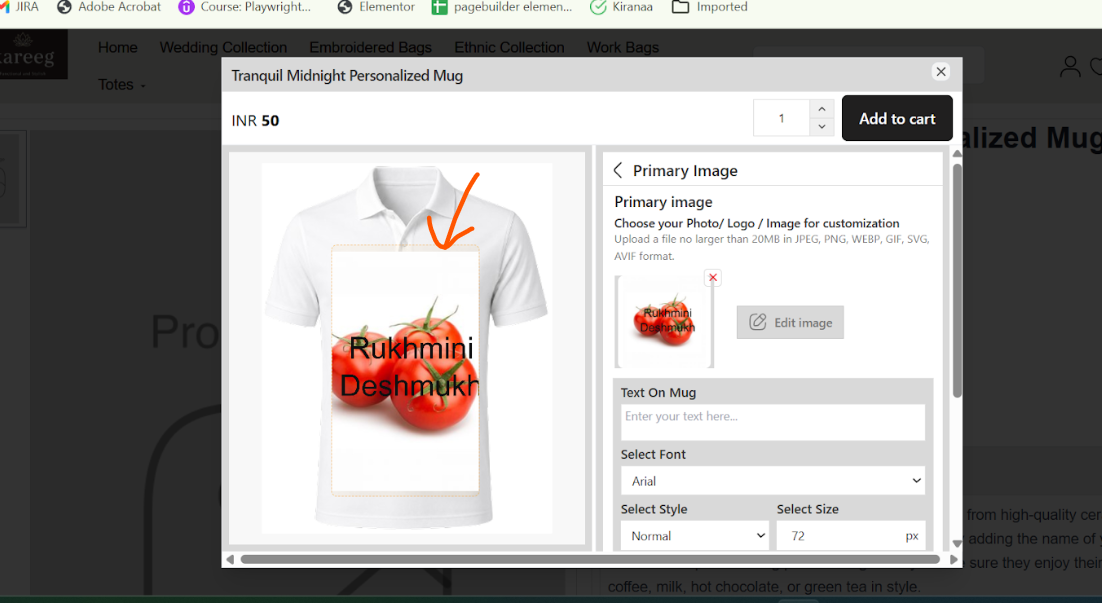
Task: Click the horizontal scrollbar right arrow
Action: [x=954, y=559]
